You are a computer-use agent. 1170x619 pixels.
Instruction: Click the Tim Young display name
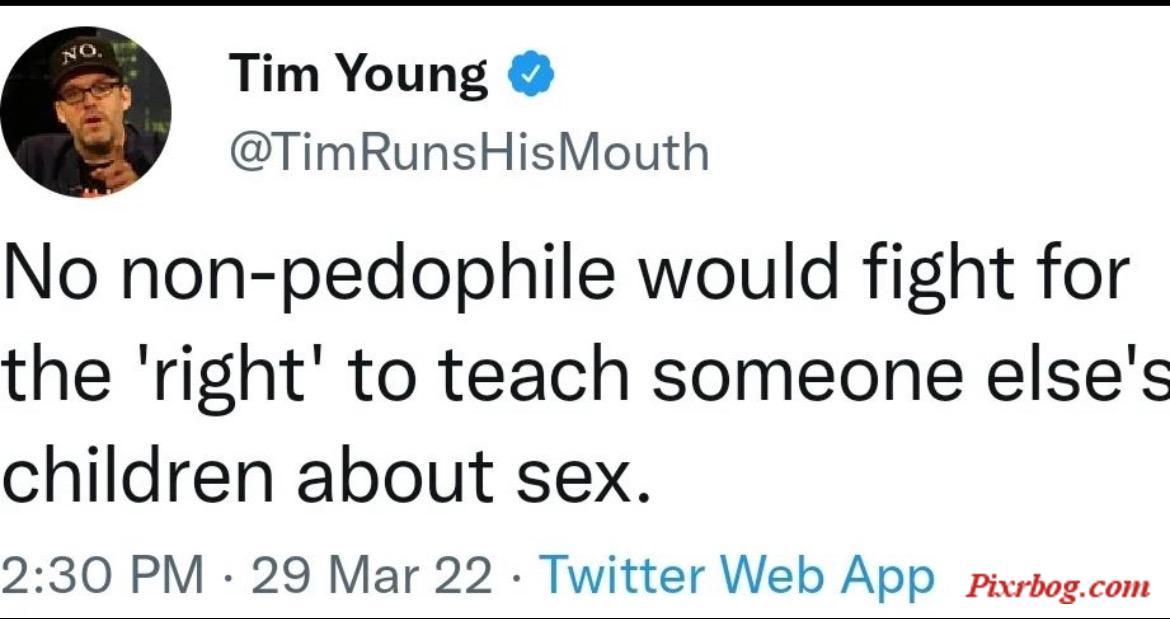358,75
